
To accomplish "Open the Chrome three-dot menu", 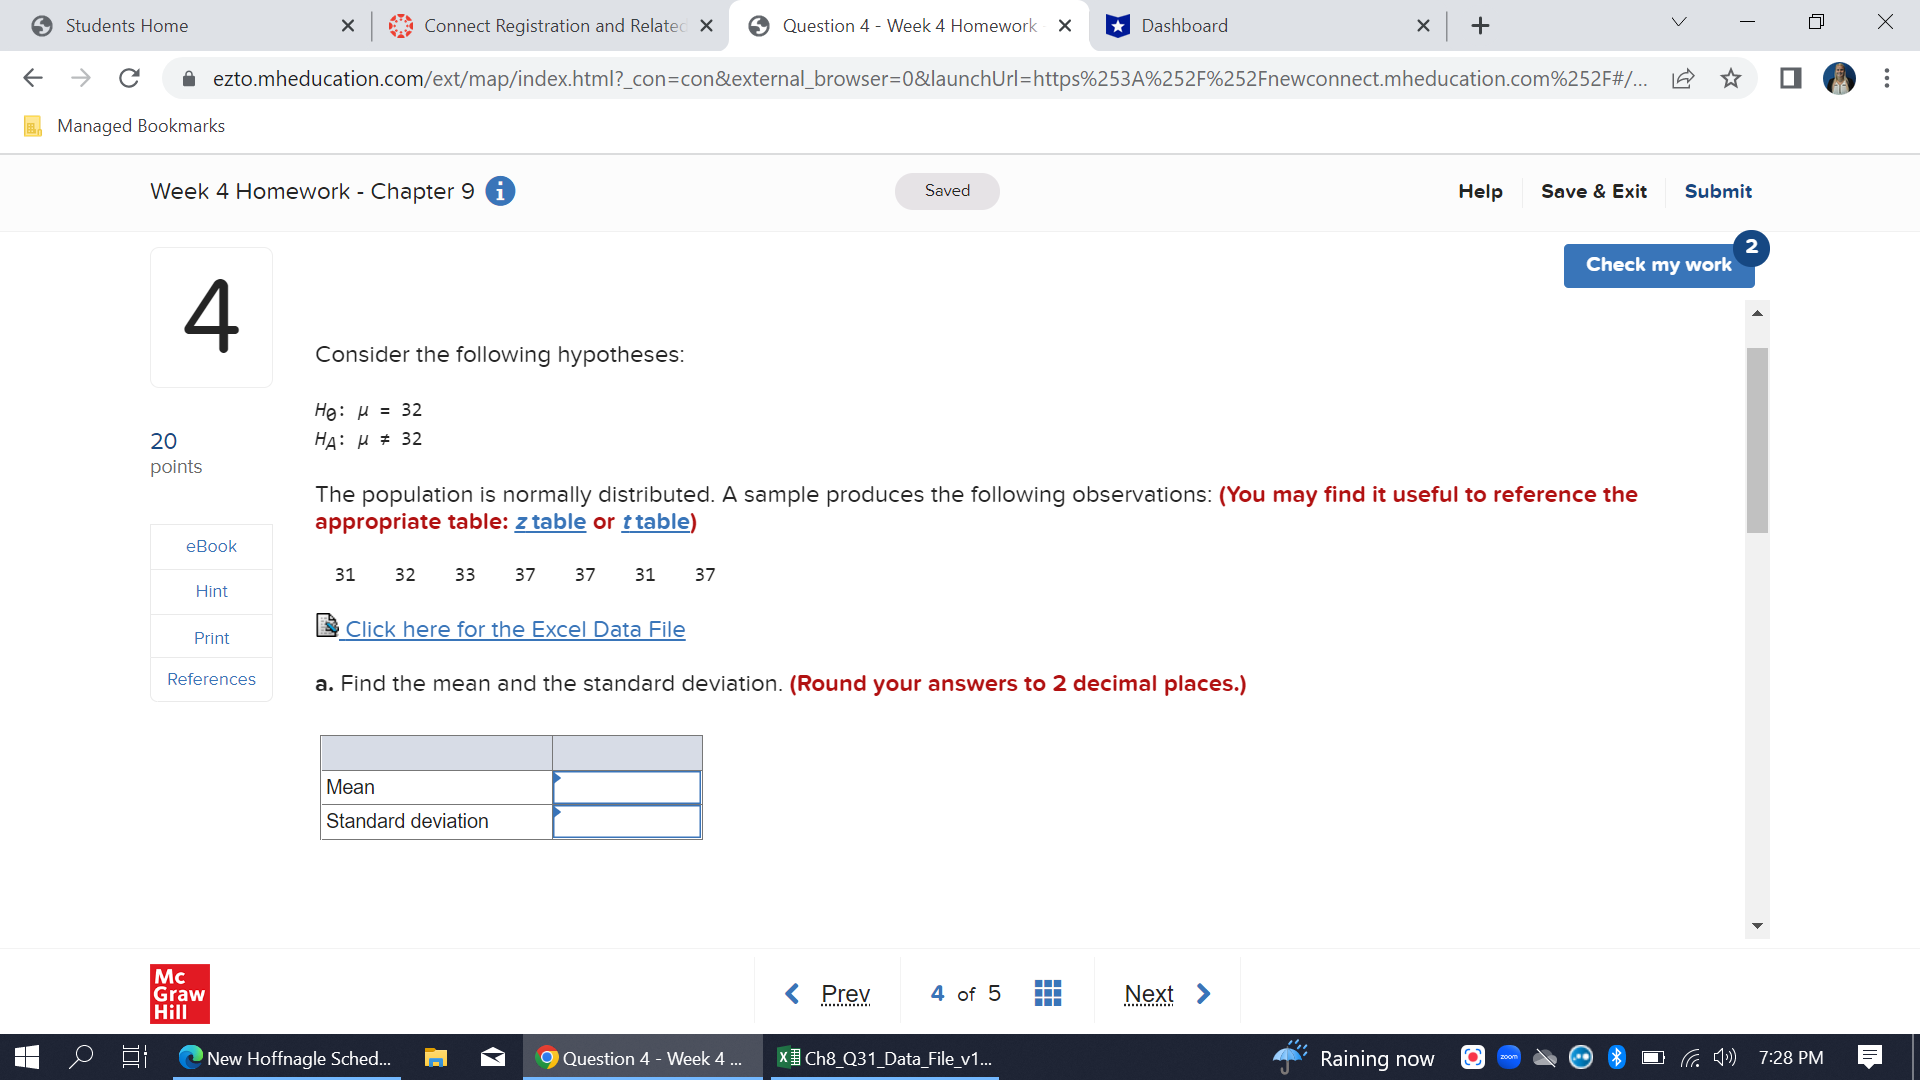I will [x=1885, y=78].
